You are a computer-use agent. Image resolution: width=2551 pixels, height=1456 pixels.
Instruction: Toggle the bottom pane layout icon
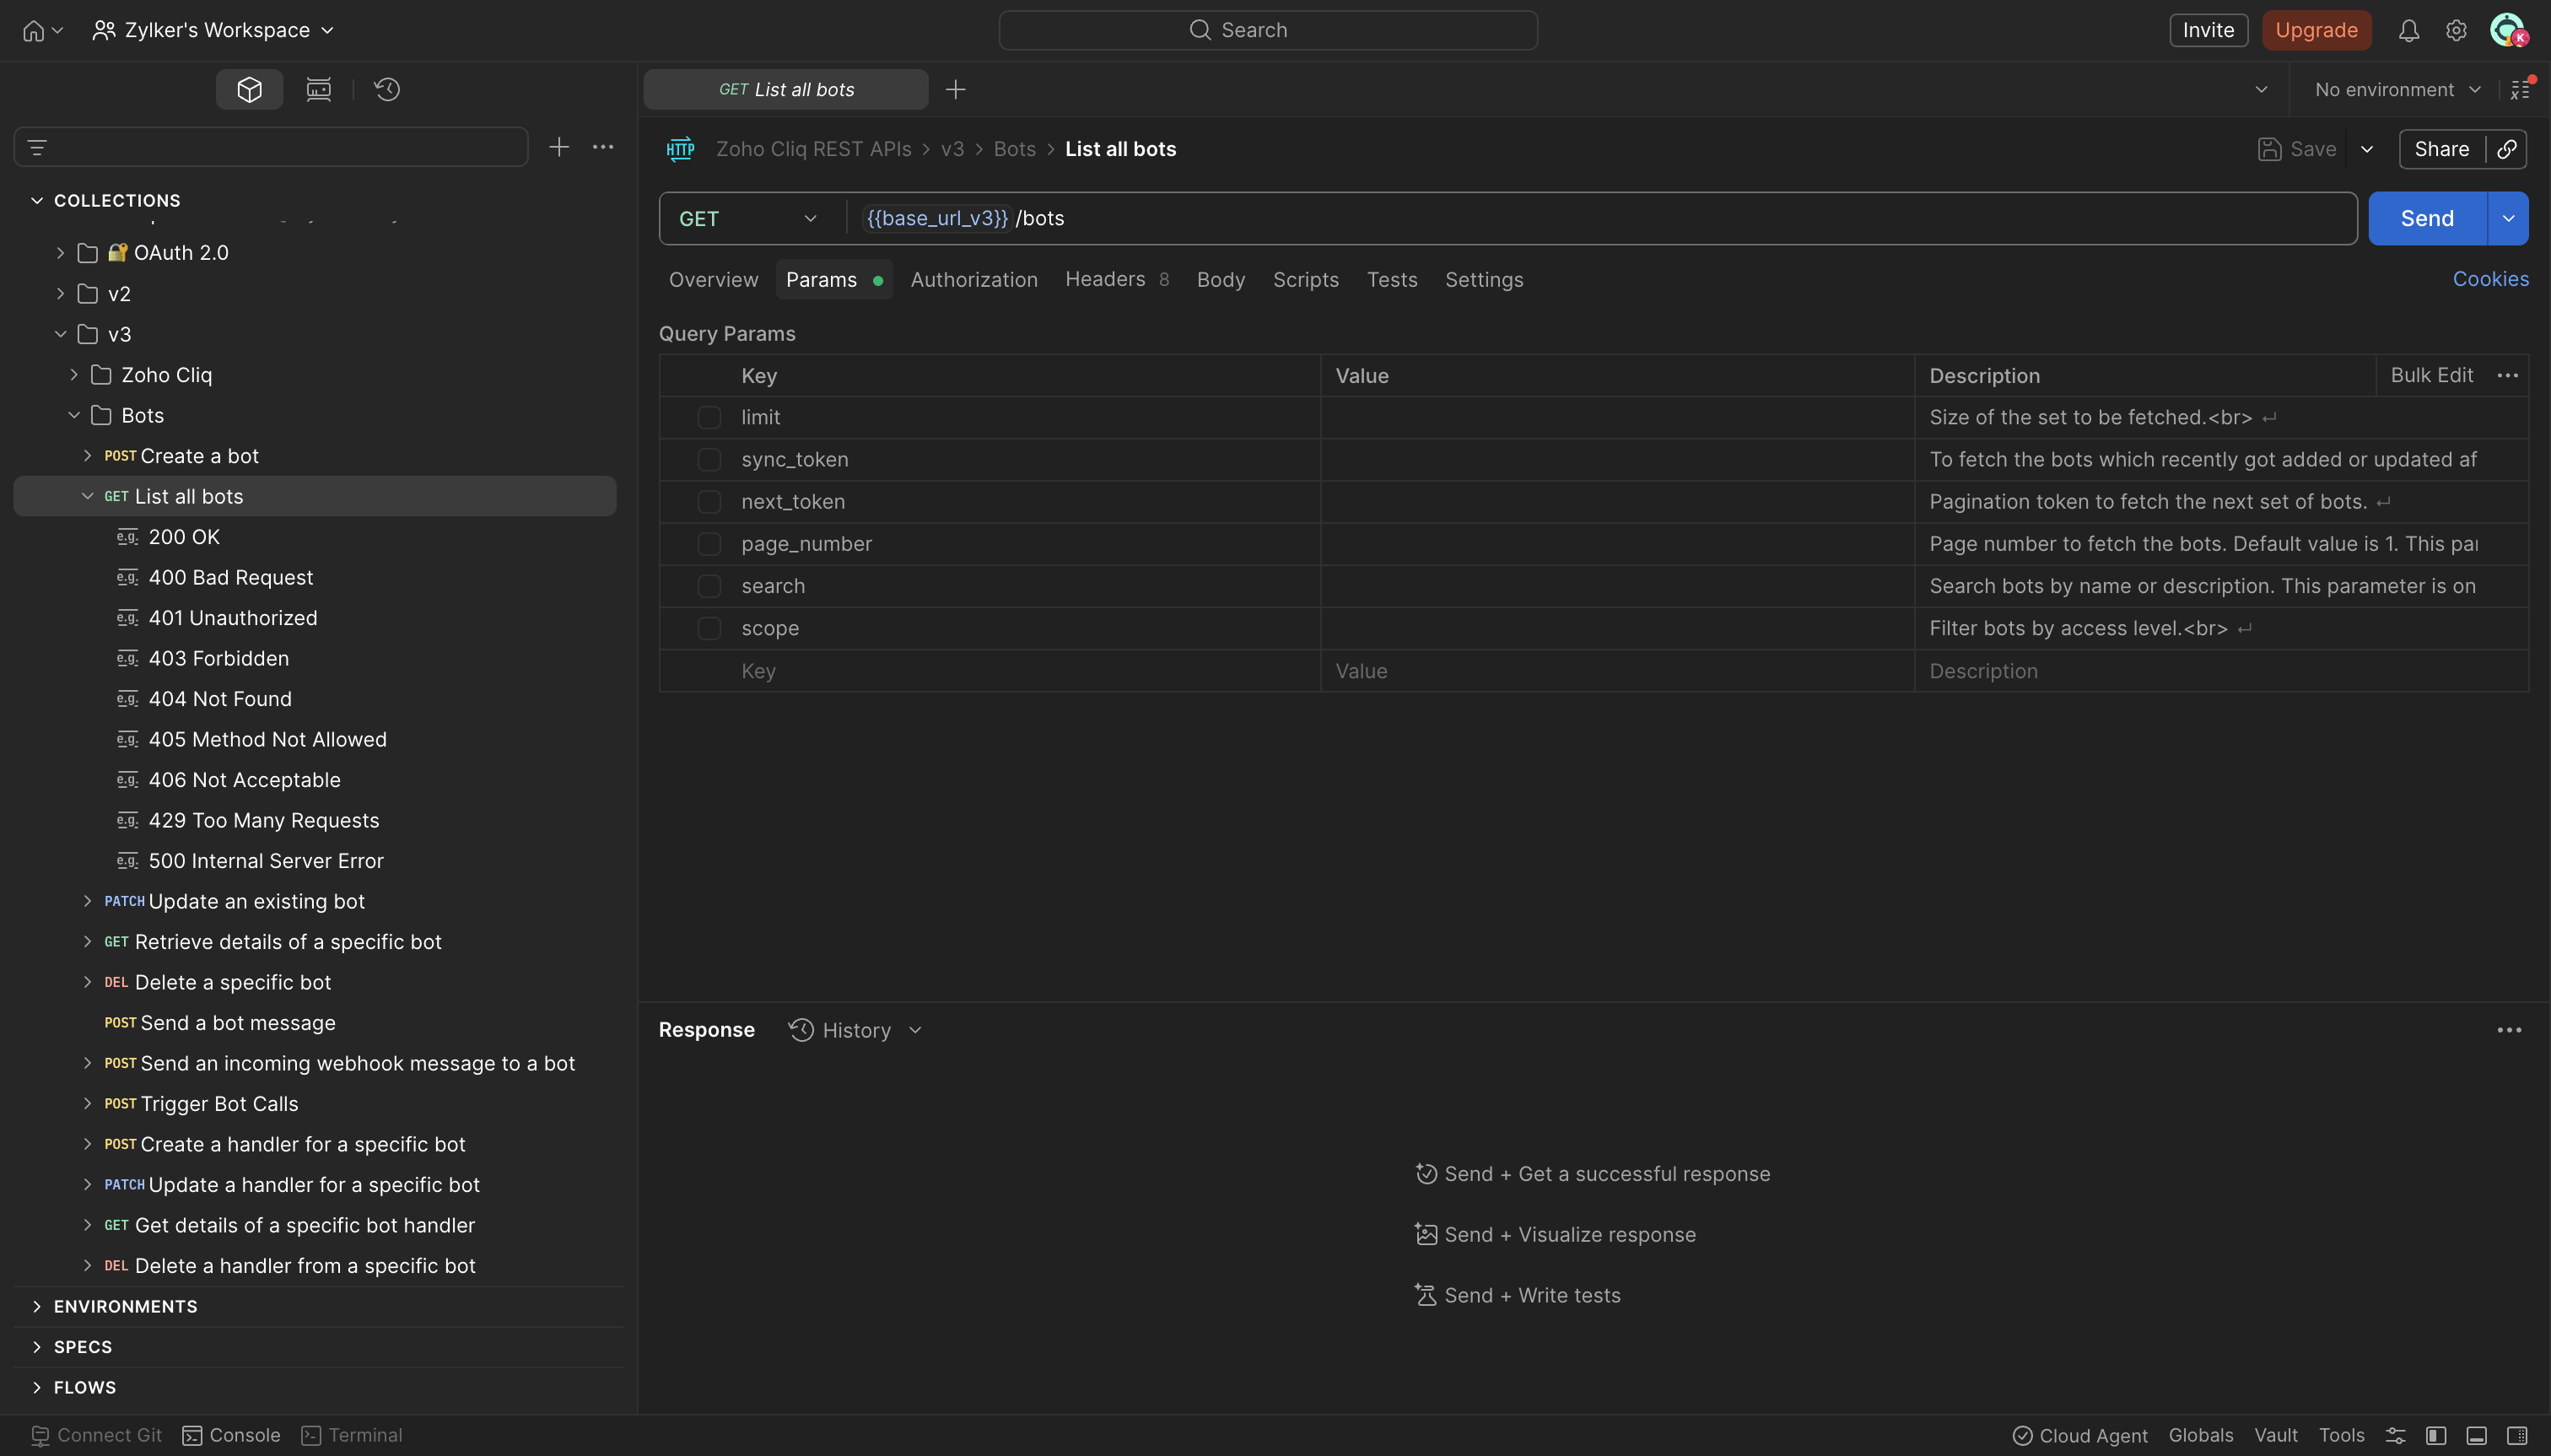[x=2476, y=1434]
